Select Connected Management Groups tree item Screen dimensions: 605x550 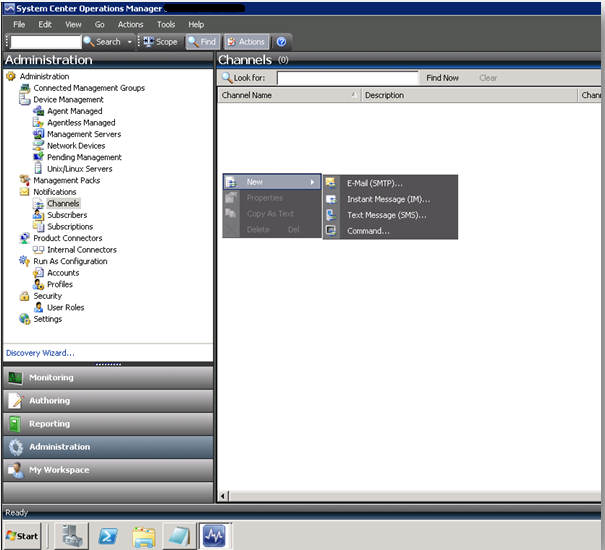89,88
